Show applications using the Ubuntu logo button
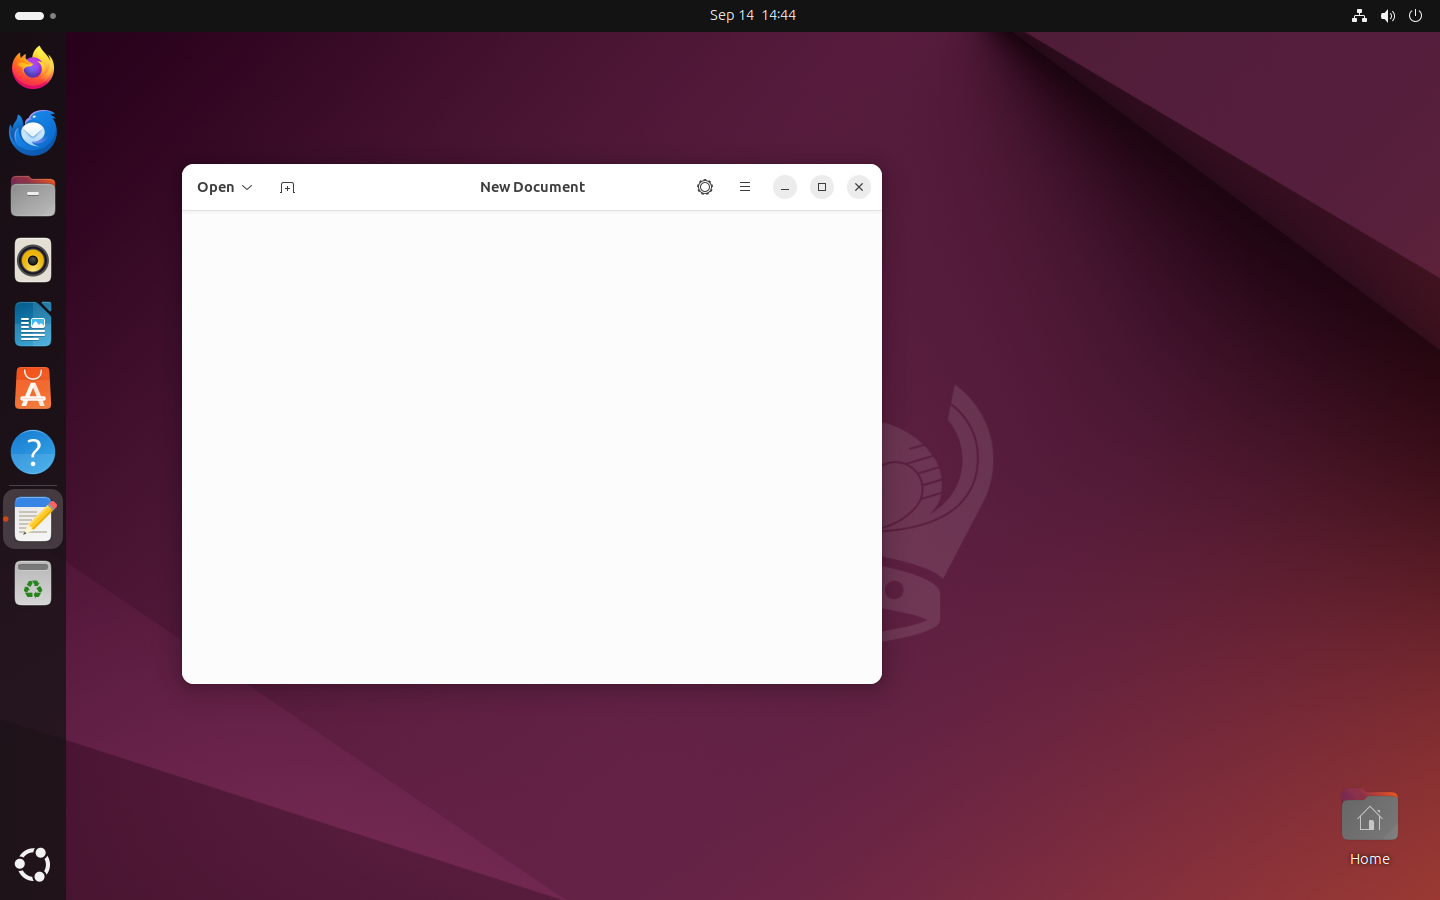 coord(33,865)
